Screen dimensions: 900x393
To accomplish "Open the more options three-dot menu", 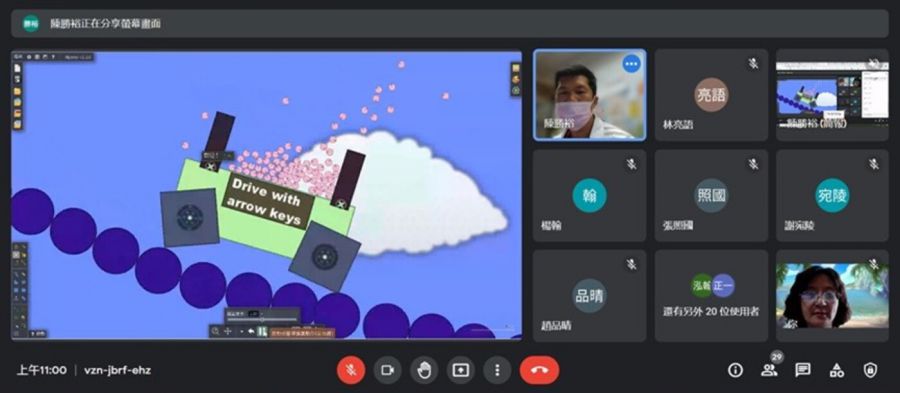I will coord(497,370).
